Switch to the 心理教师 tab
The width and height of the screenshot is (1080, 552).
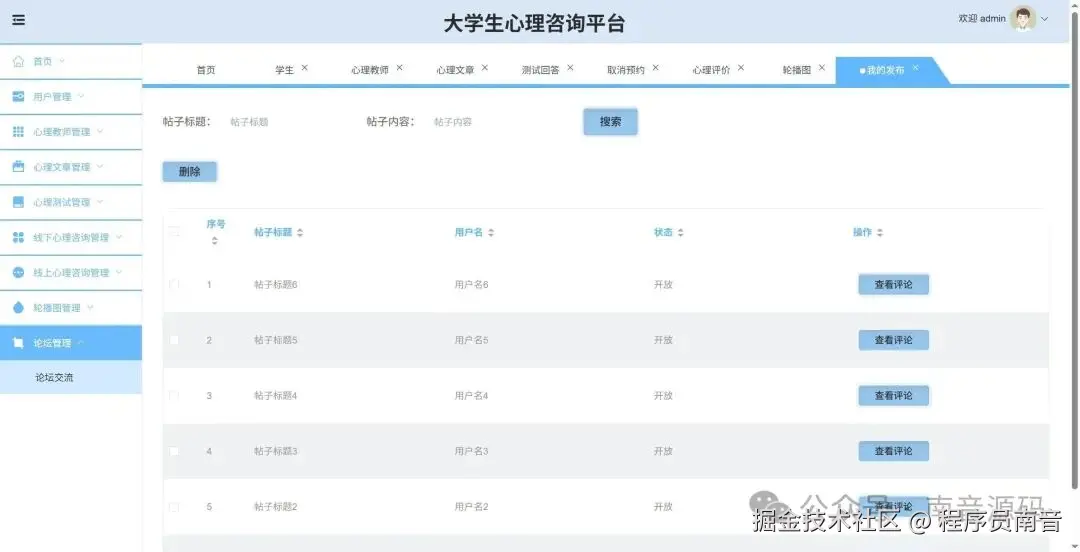[370, 70]
